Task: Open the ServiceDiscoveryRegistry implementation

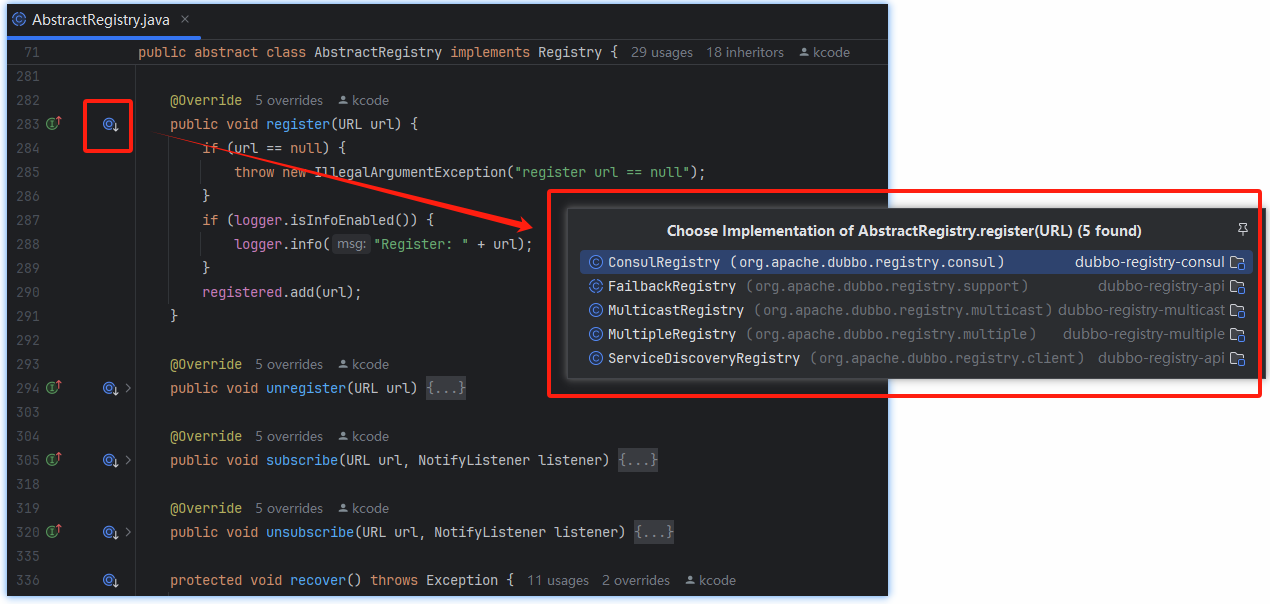Action: (x=704, y=358)
